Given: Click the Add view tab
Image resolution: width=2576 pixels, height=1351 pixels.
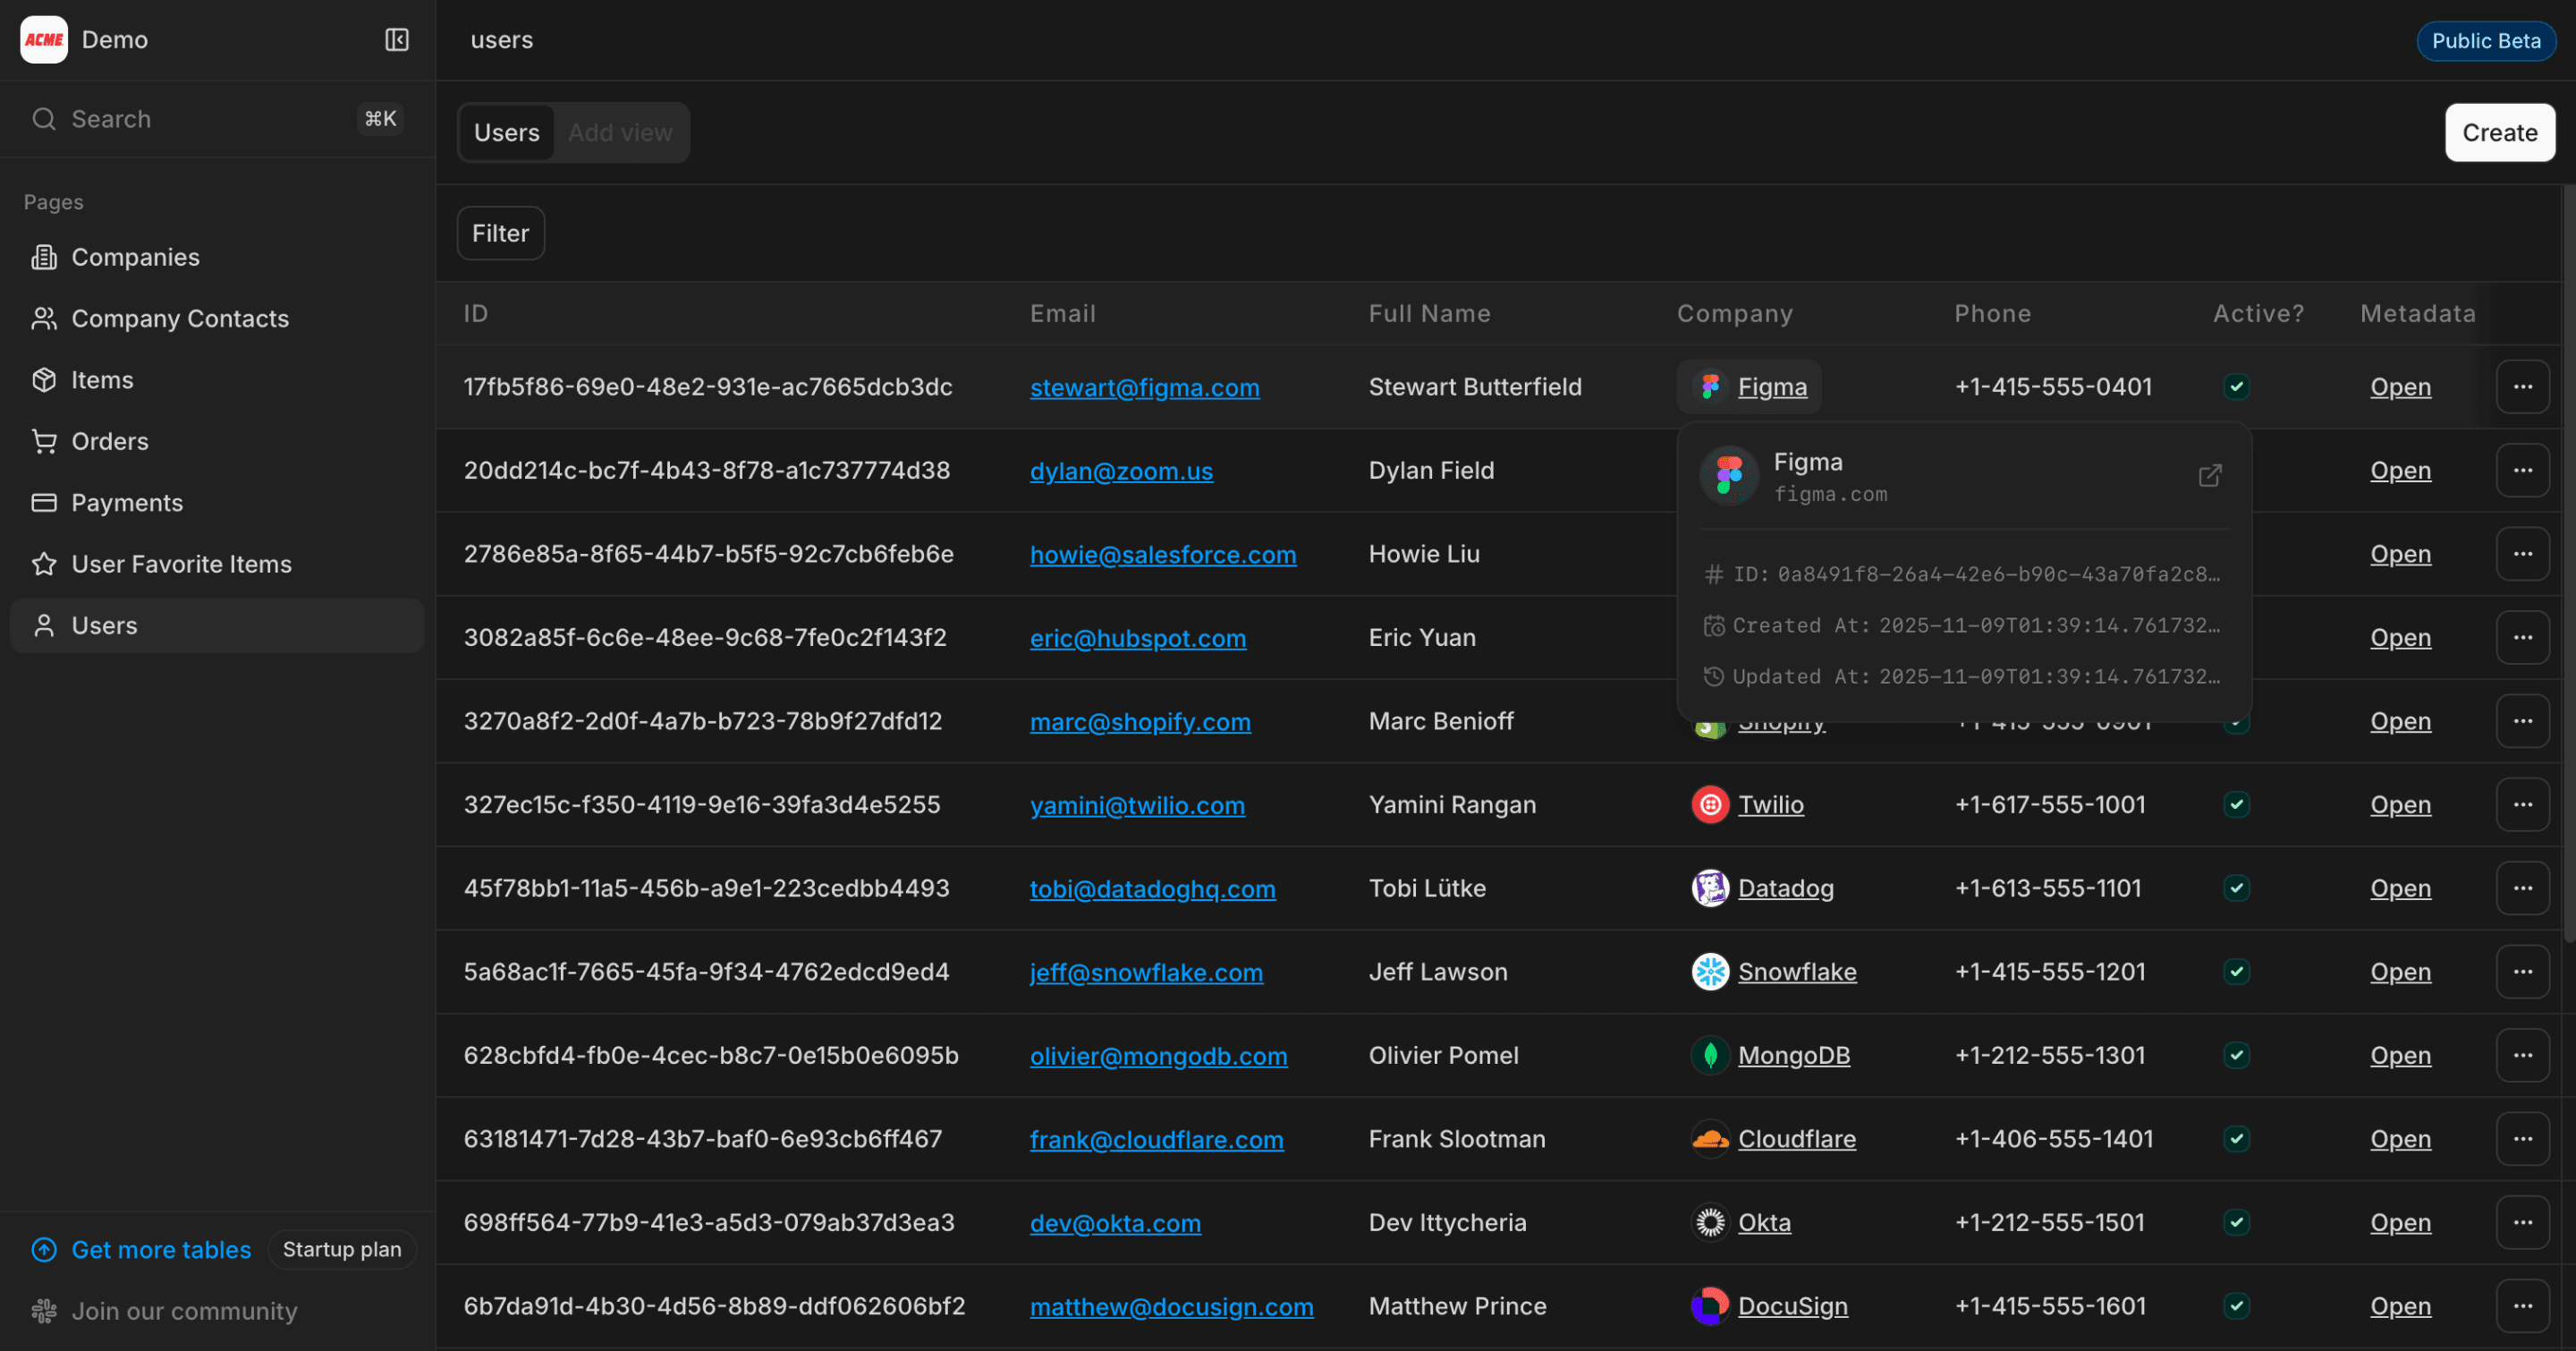Looking at the screenshot, I should [620, 133].
